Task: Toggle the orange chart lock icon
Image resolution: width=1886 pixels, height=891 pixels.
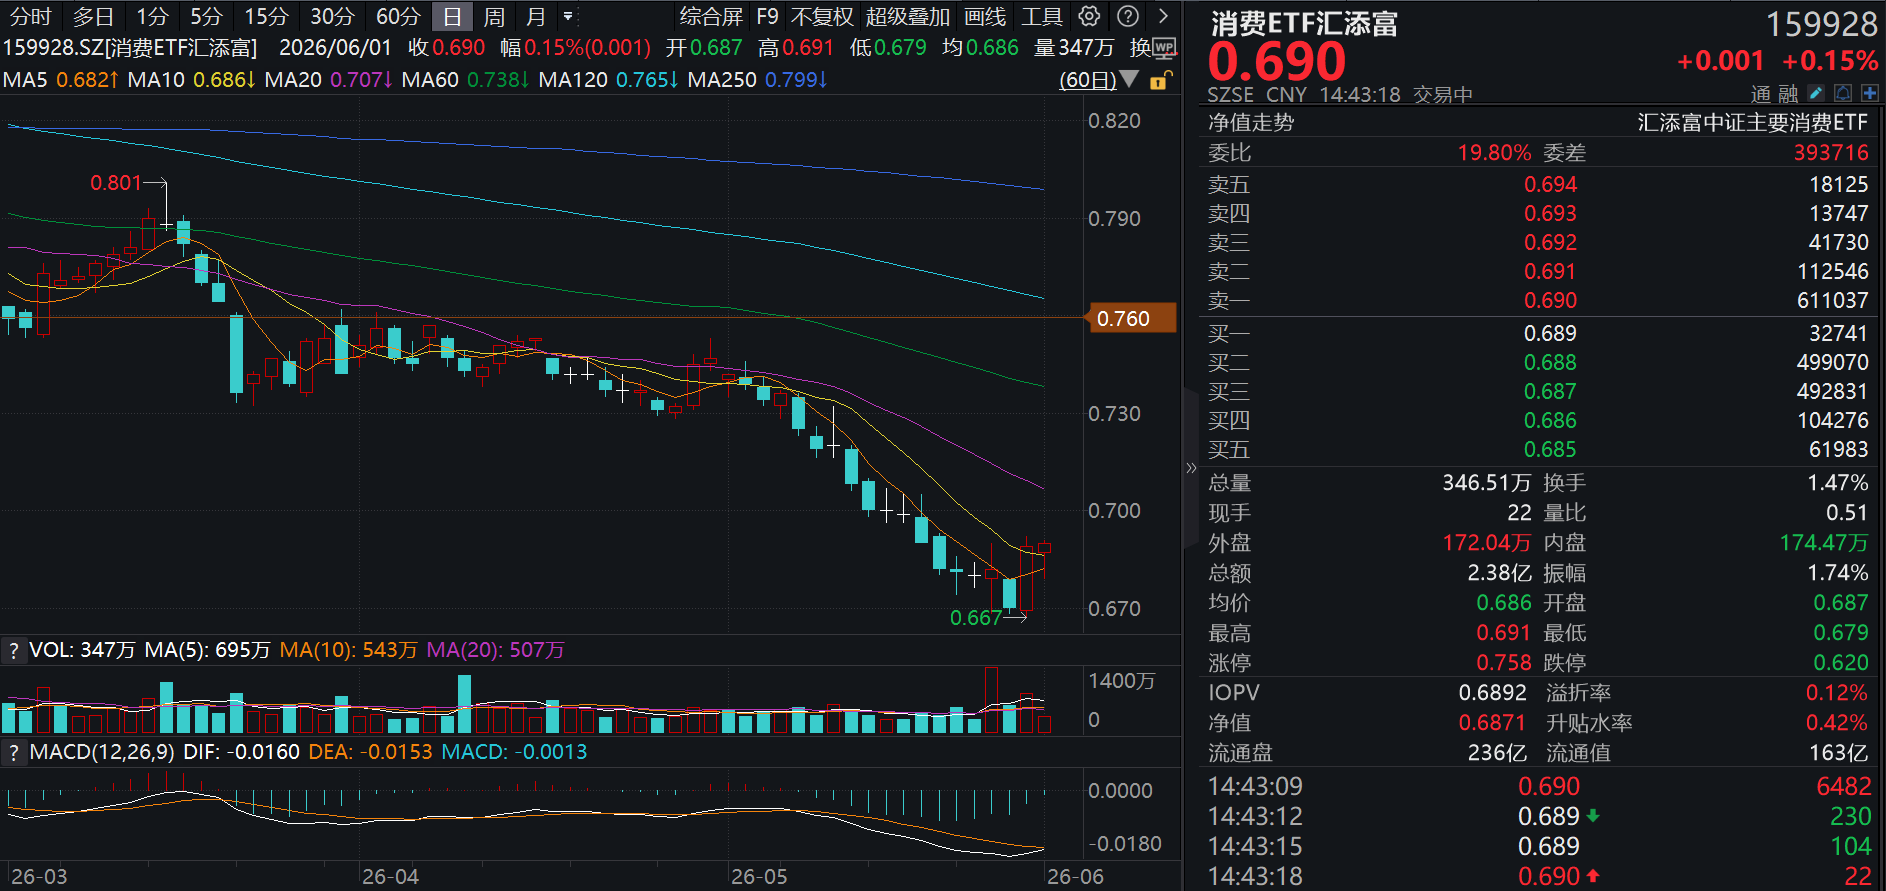Action: [1159, 80]
